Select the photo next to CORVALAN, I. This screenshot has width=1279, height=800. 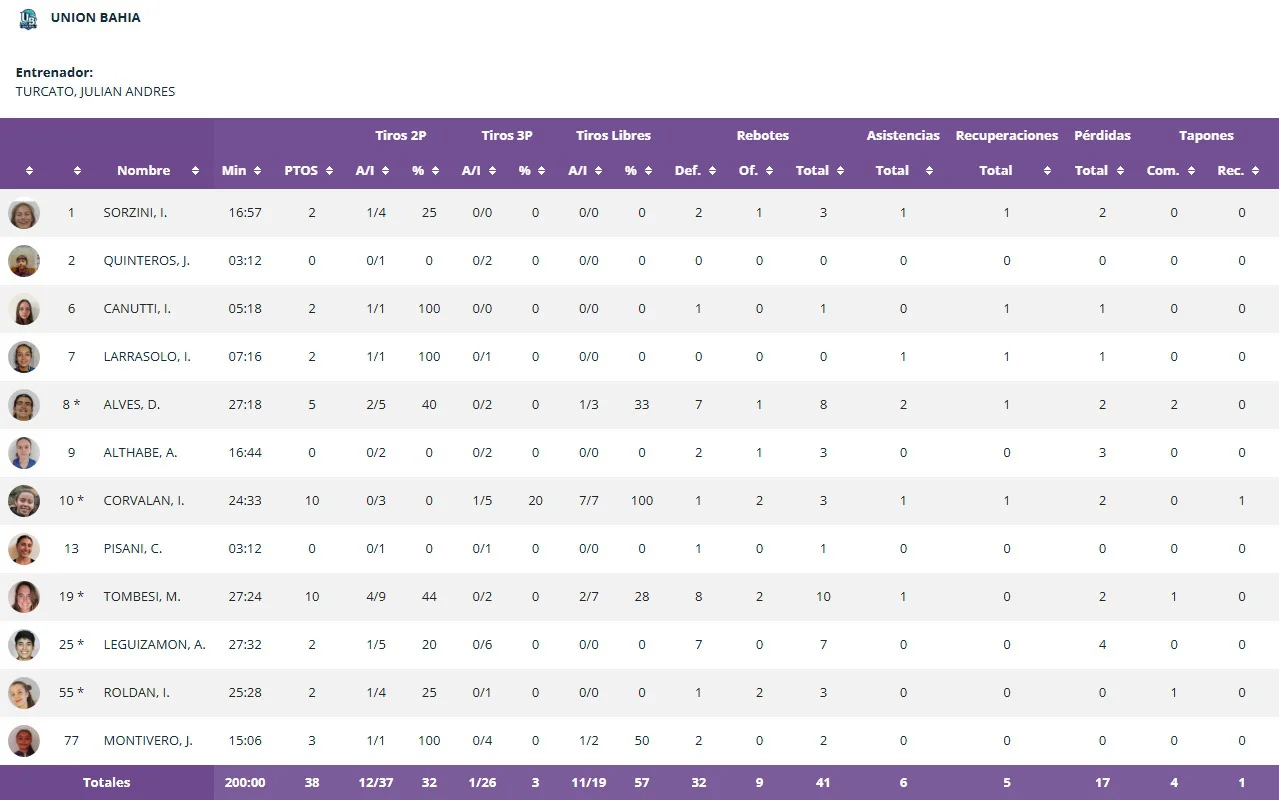[24, 501]
